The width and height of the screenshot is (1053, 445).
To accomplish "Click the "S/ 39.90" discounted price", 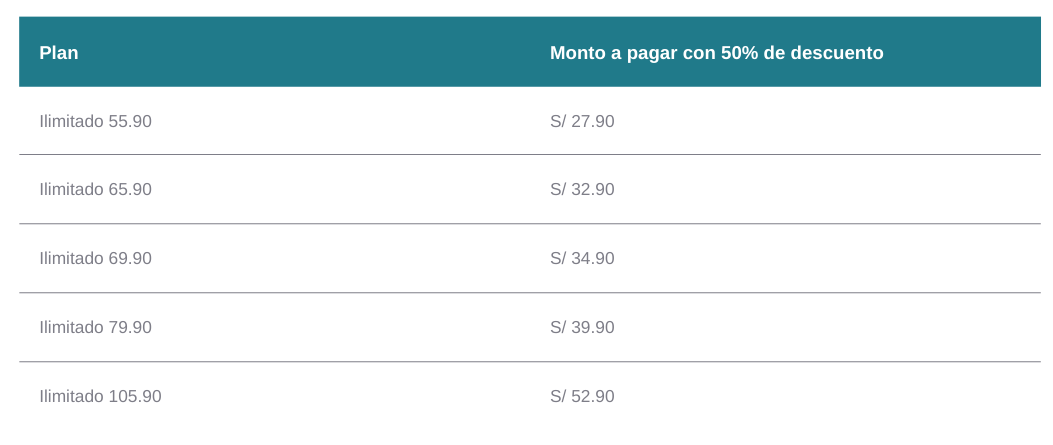I will [582, 327].
